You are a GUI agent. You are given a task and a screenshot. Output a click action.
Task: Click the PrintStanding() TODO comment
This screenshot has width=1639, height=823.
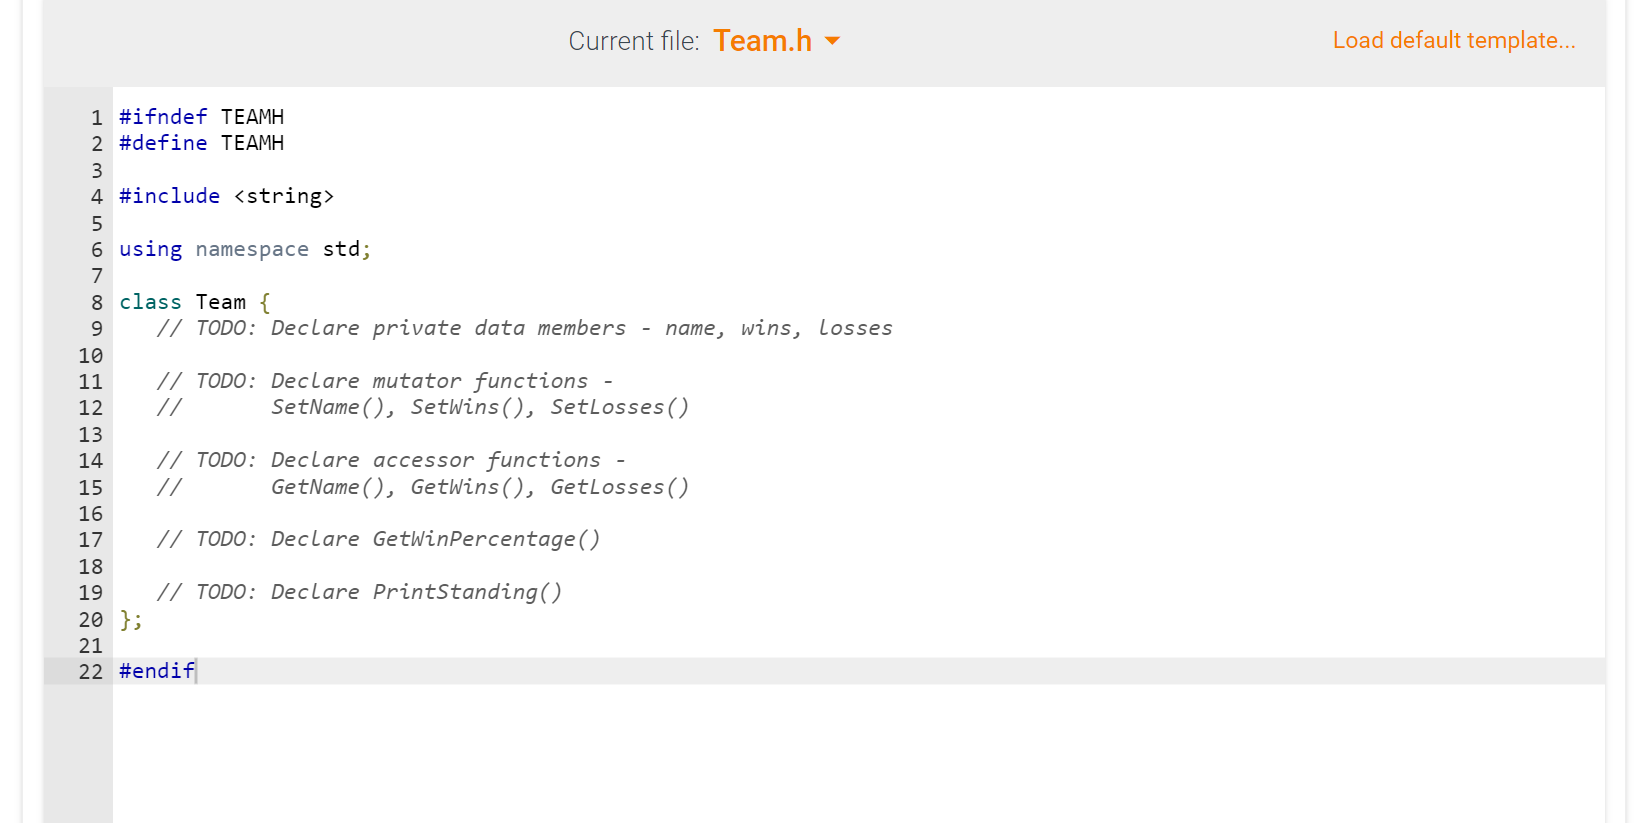(x=360, y=592)
